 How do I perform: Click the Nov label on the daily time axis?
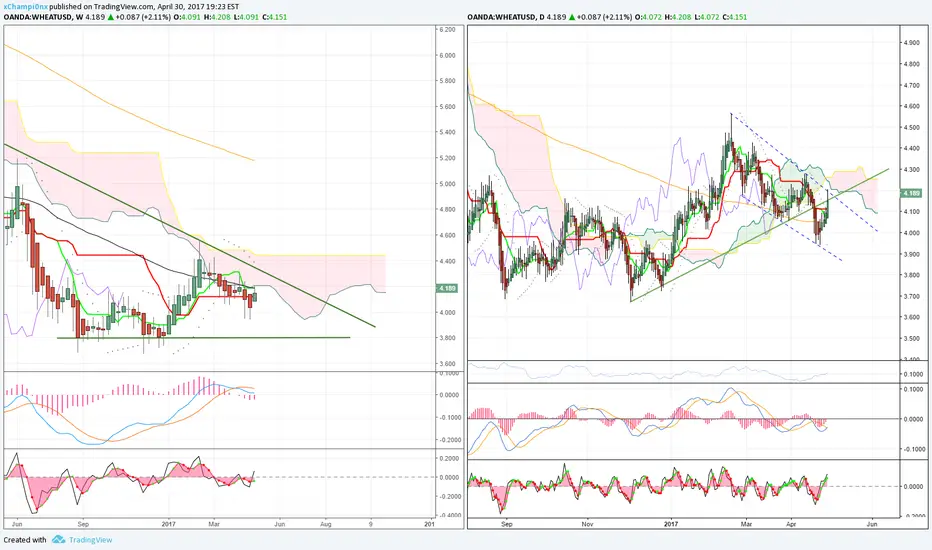[x=587, y=524]
